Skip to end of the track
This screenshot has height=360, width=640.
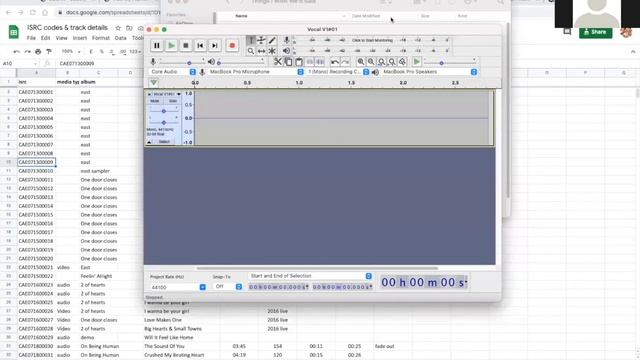tap(215, 46)
